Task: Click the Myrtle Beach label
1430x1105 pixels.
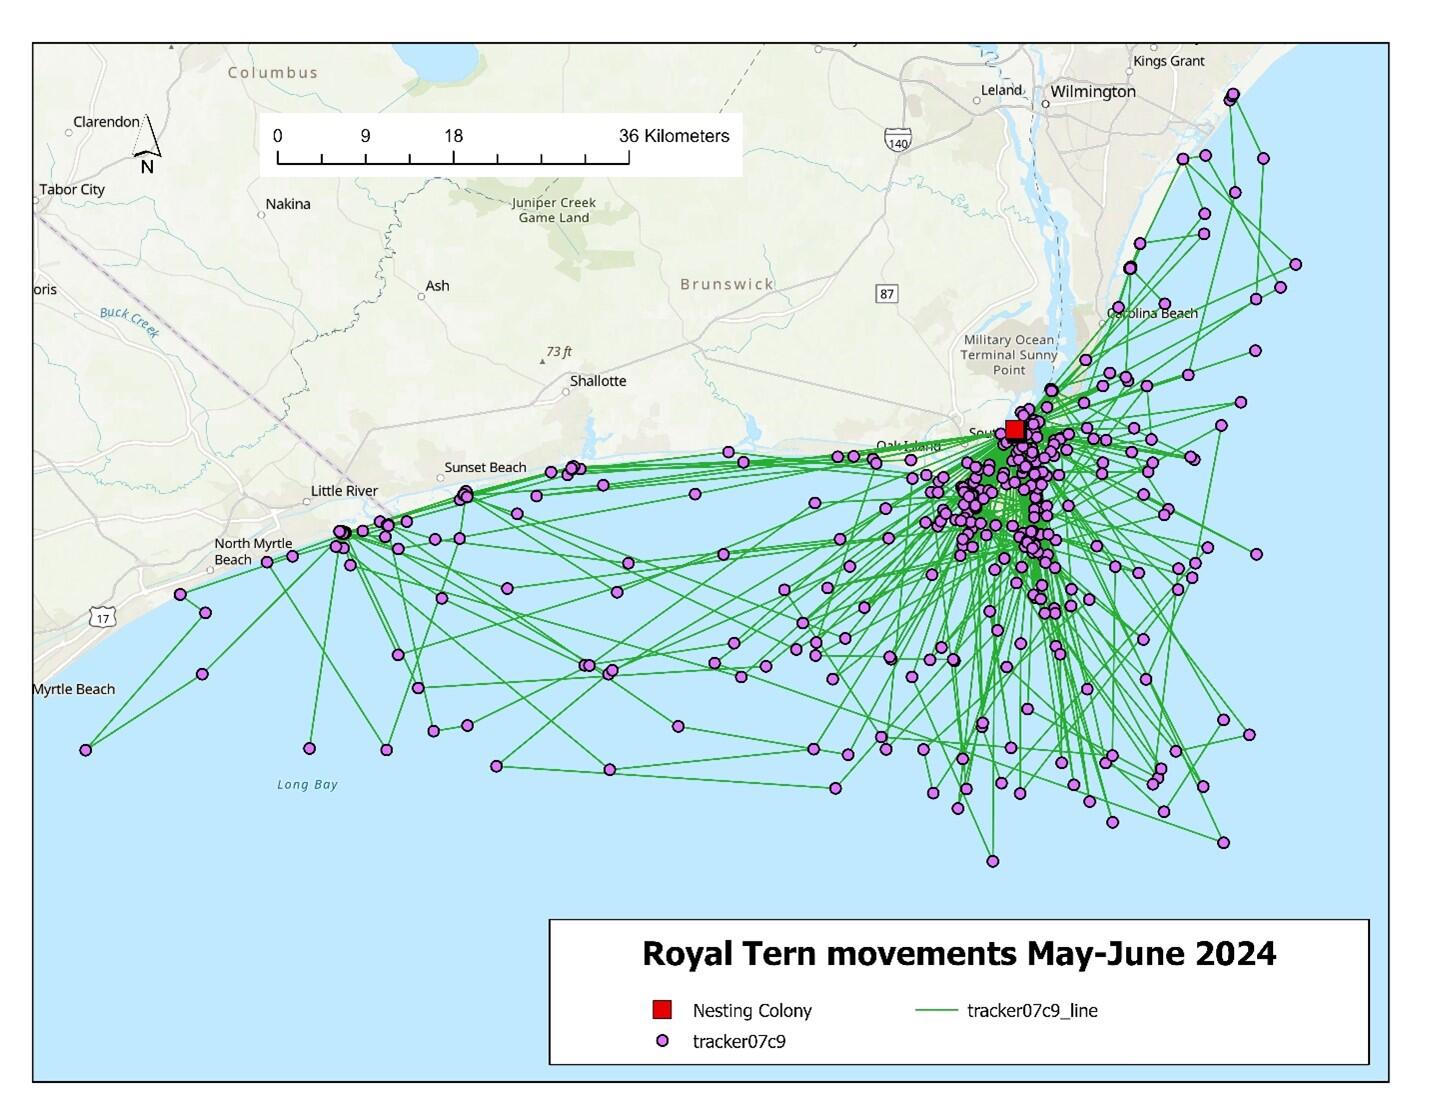Action: click(x=74, y=689)
